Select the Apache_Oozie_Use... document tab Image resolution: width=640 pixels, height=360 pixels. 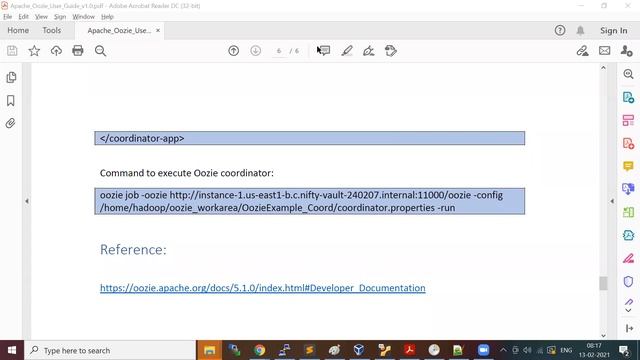click(119, 31)
